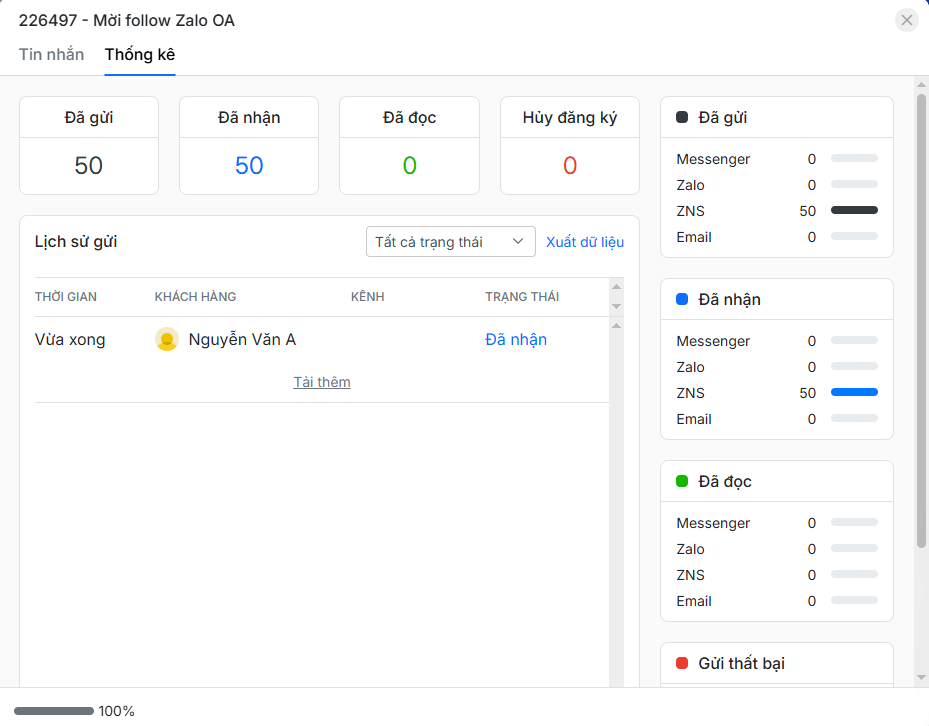929x726 pixels.
Task: Click the blue Đã nhận legend square
Action: point(682,299)
